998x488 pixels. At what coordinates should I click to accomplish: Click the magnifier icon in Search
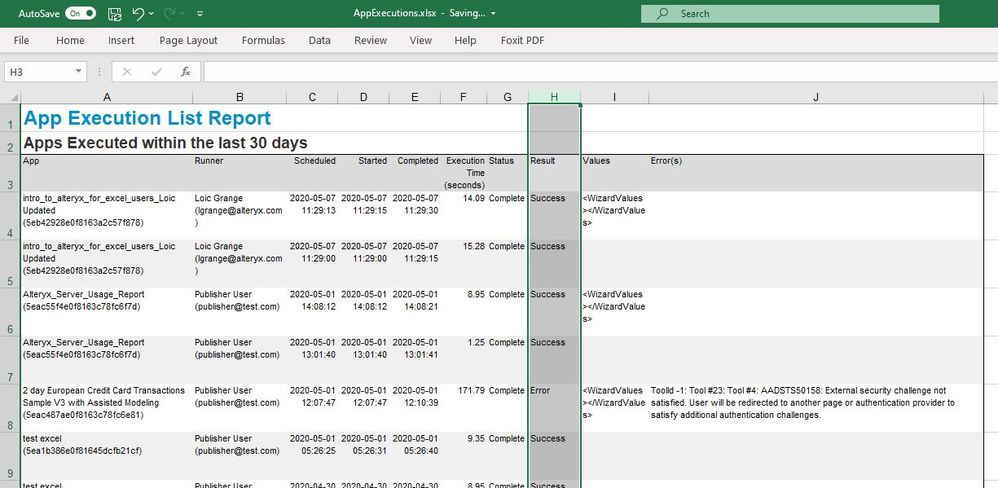click(662, 13)
